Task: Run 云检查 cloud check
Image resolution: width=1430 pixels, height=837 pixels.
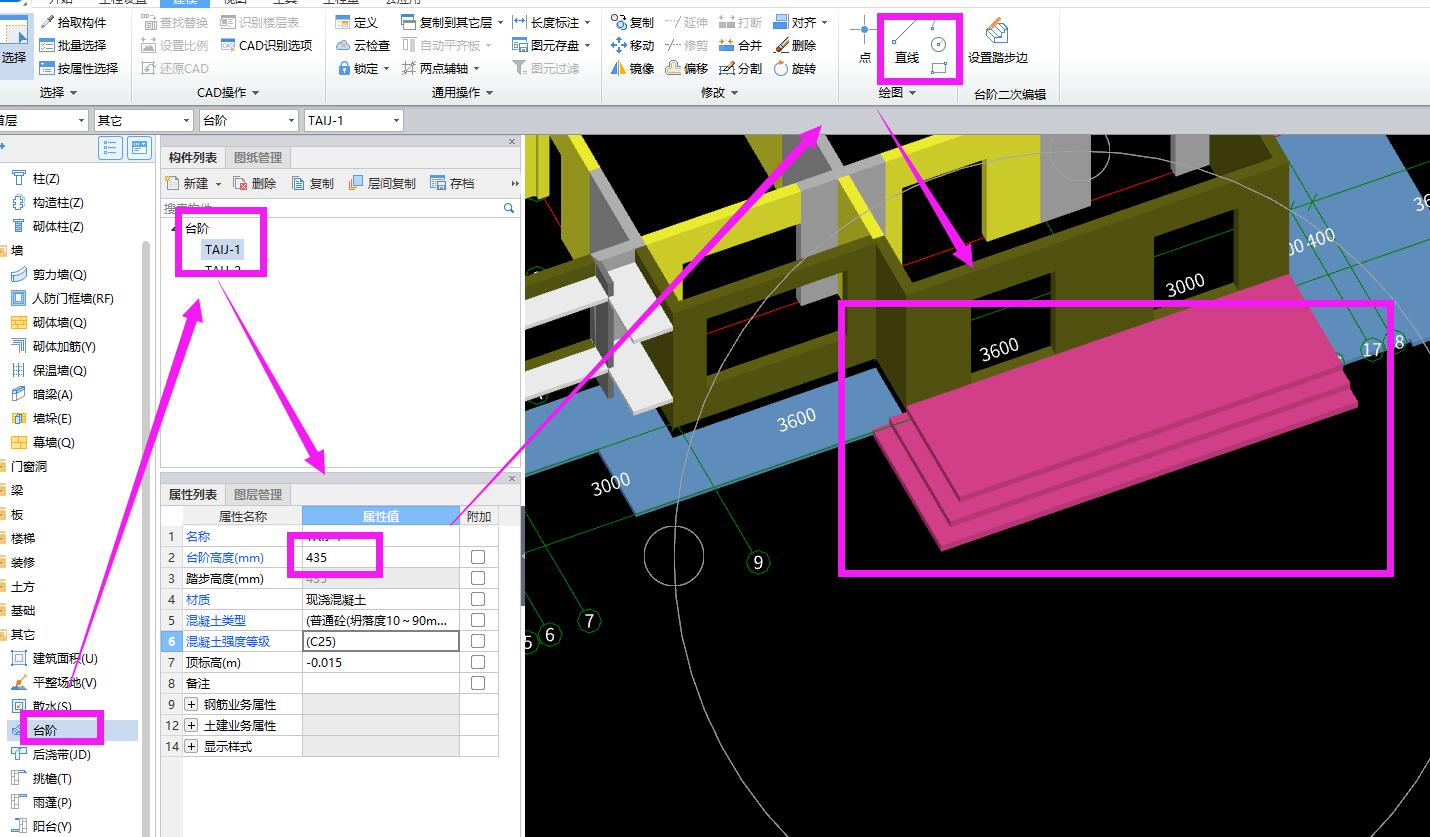Action: click(363, 45)
